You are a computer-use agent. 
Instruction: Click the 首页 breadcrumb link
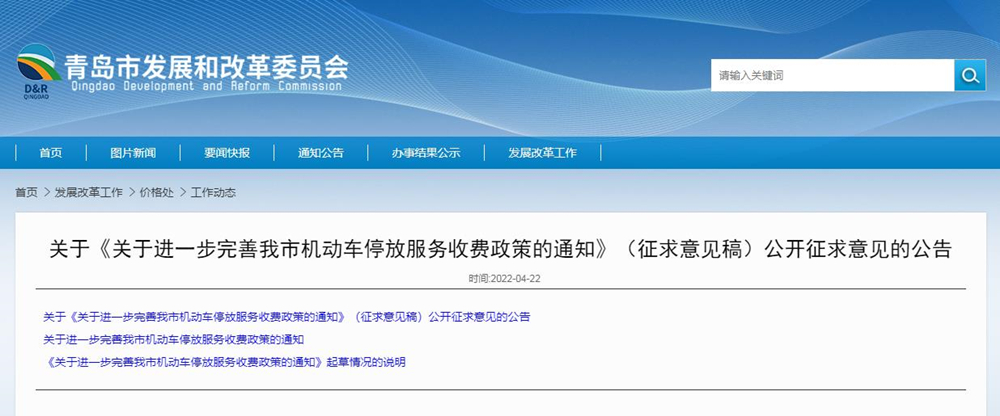tap(26, 192)
